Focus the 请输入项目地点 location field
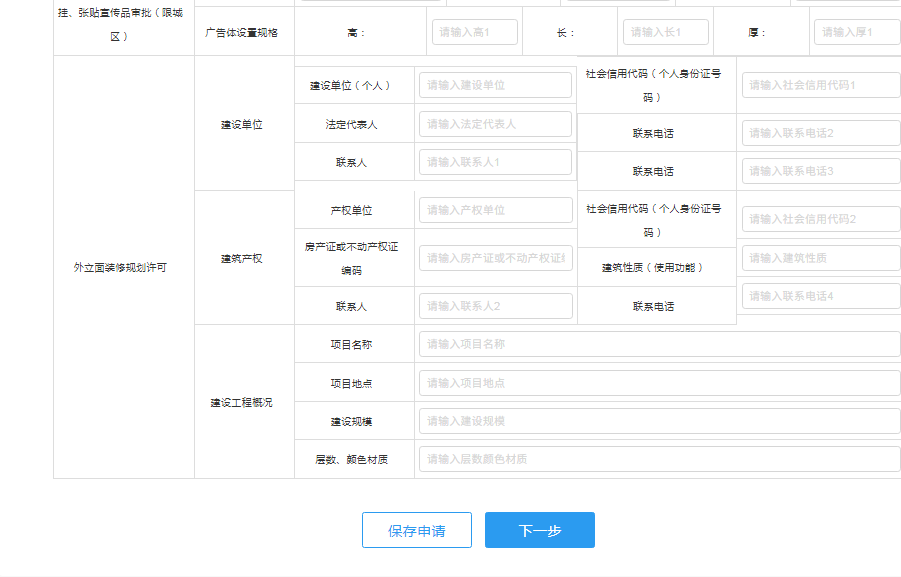Screen dimensions: 901x577 [x=659, y=383]
